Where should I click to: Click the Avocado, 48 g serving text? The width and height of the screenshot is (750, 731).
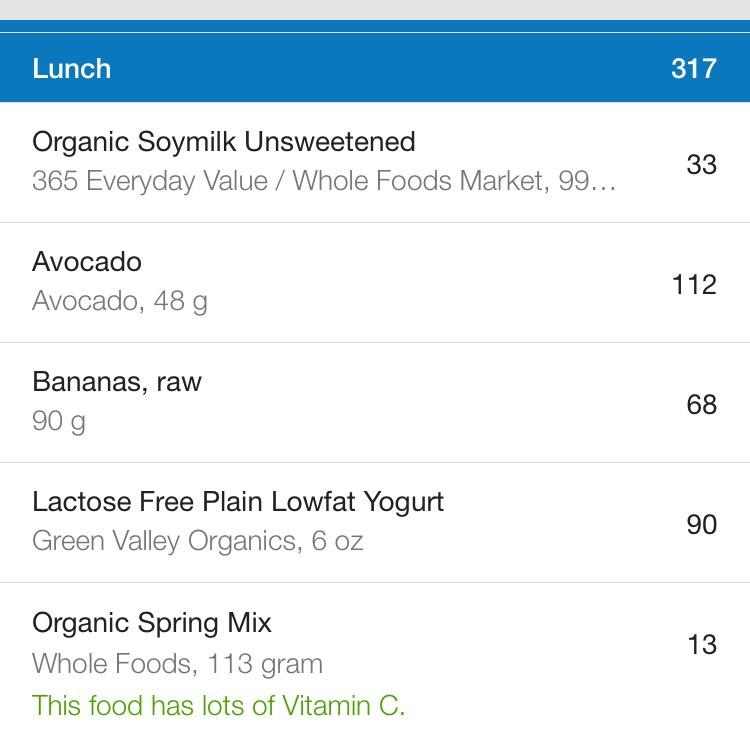(x=120, y=301)
